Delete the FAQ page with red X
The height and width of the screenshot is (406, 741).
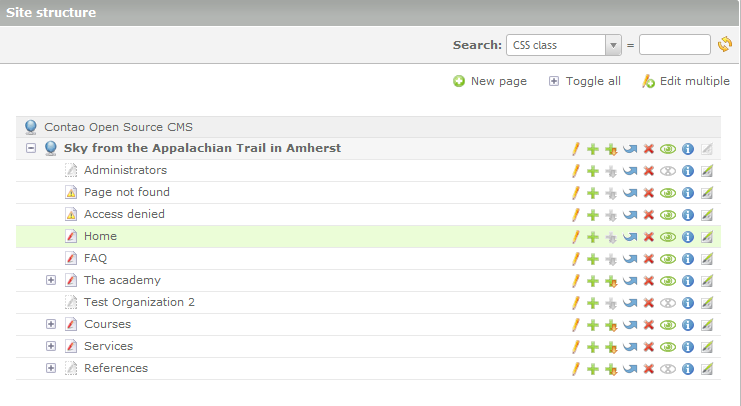(648, 259)
